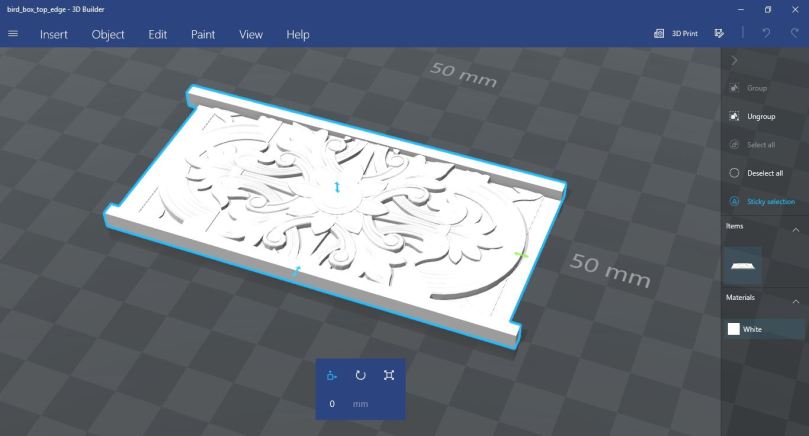The width and height of the screenshot is (809, 436).
Task: Click the Select all label
Action: (761, 145)
